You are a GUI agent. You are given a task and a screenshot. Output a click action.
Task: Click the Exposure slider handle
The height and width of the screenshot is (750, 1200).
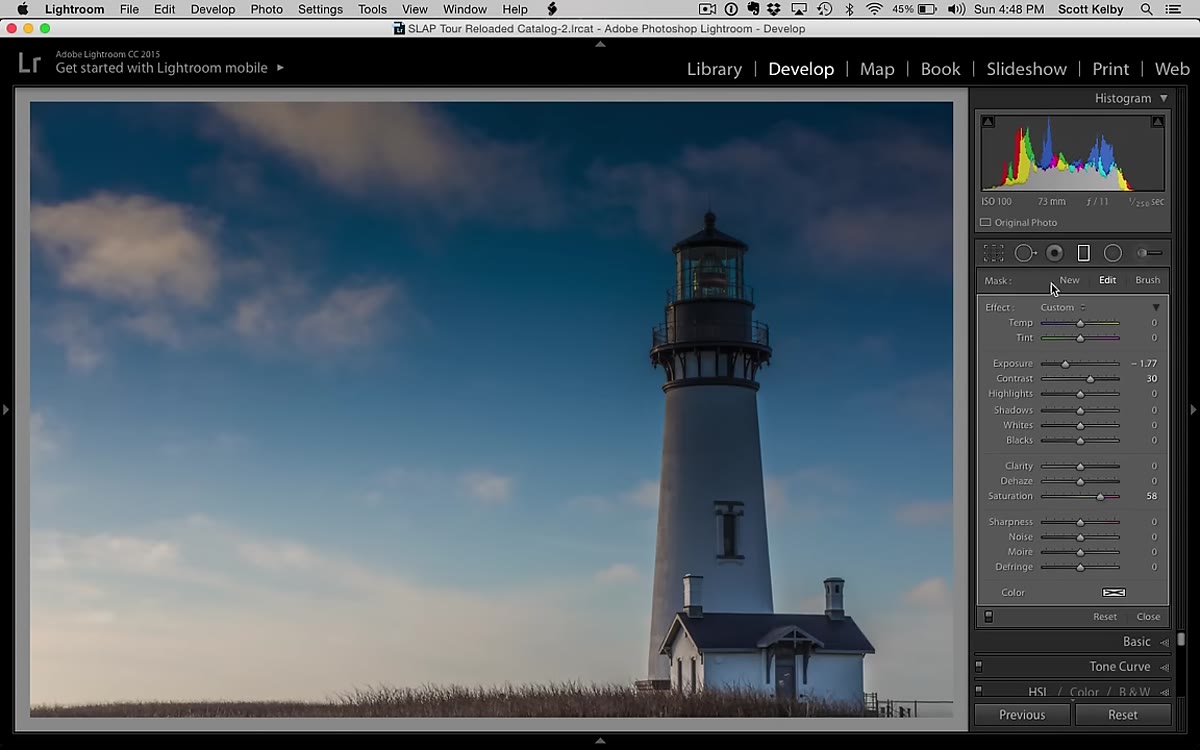pyautogui.click(x=1065, y=364)
